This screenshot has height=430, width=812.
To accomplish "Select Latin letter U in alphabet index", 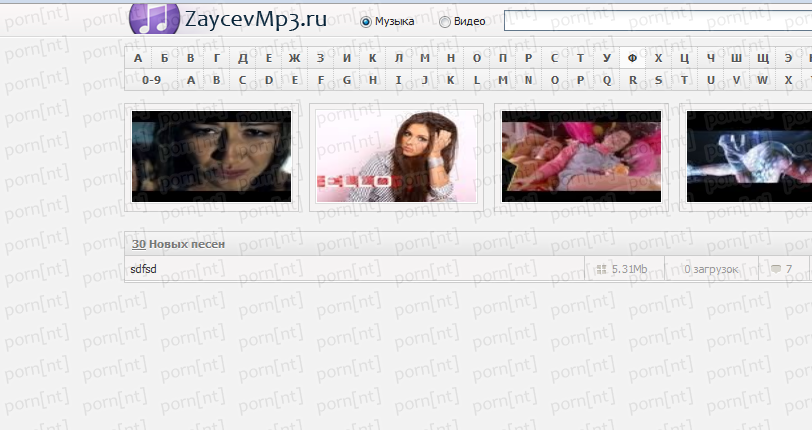I will click(711, 80).
